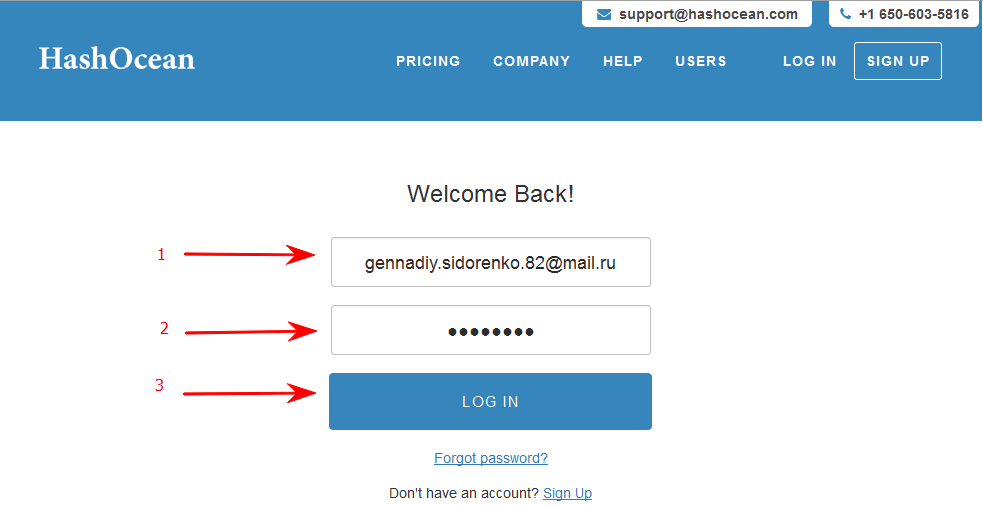Image resolution: width=983 pixels, height=506 pixels.
Task: Click the red arrow pointing to login button
Action: click(250, 393)
